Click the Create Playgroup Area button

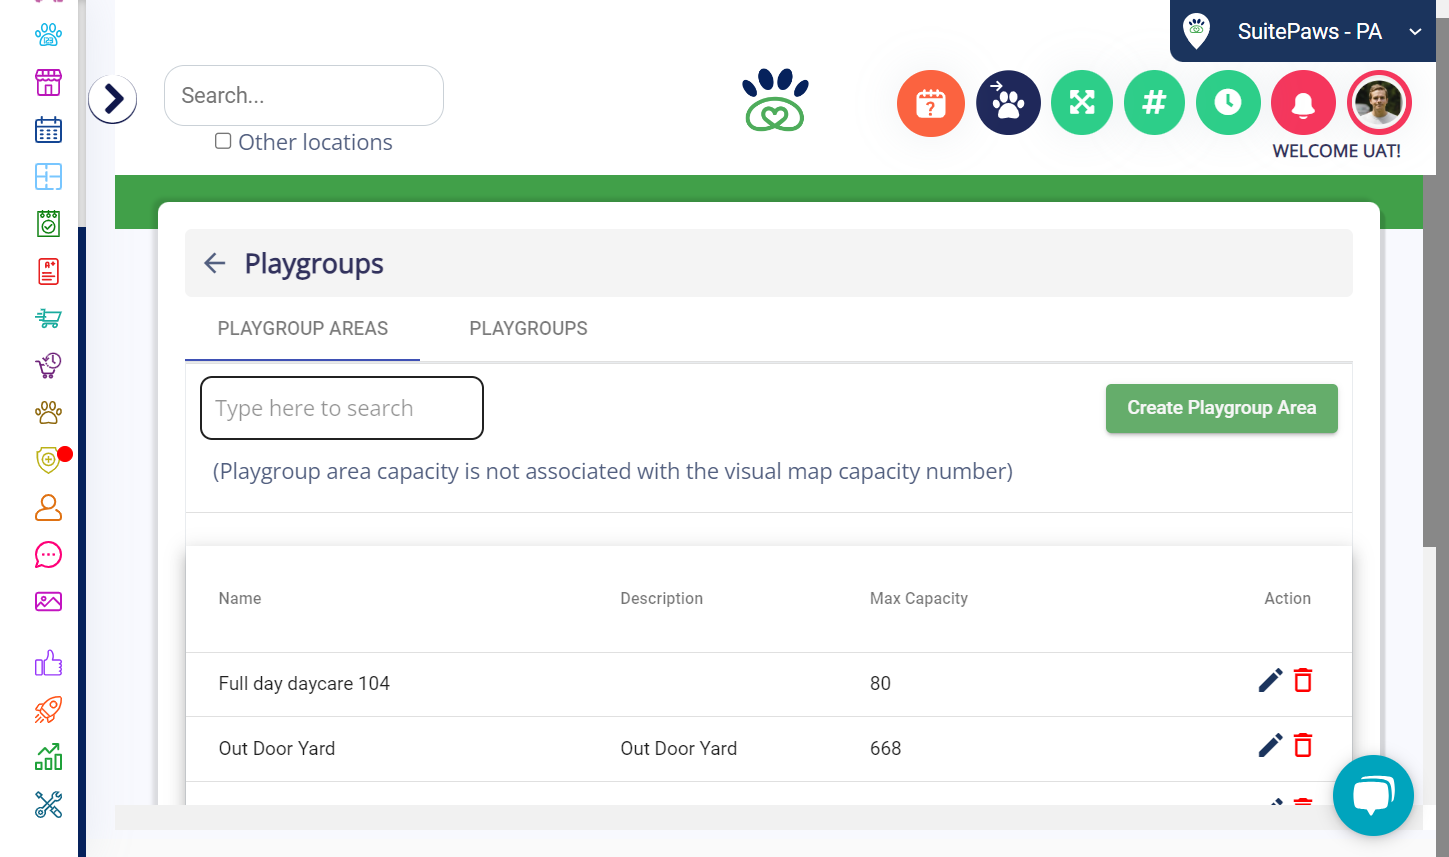1222,408
